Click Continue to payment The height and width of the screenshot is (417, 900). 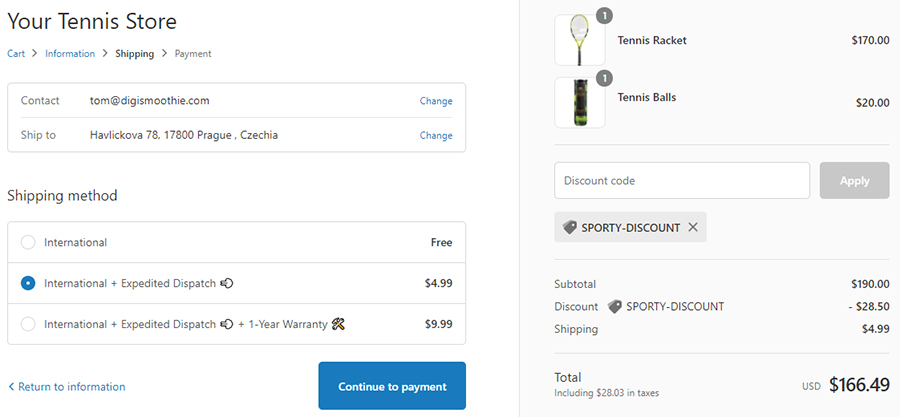(392, 386)
